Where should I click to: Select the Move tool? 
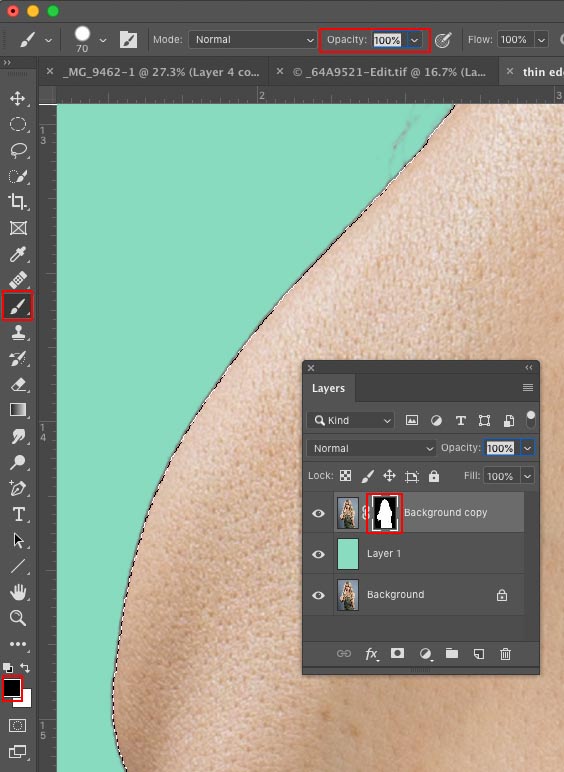click(x=18, y=98)
